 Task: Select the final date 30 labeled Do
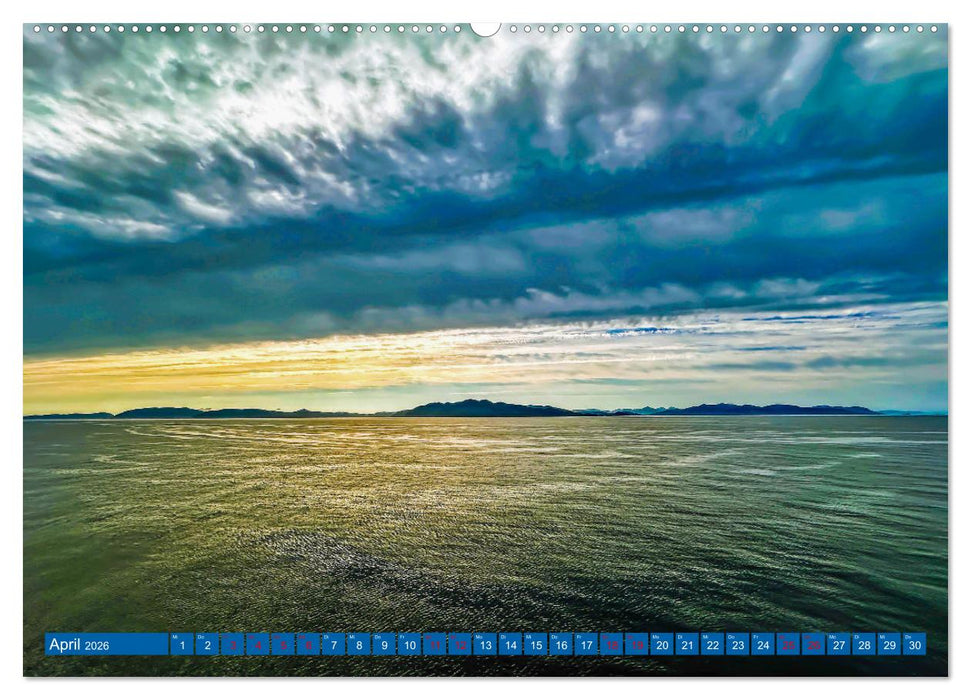point(914,644)
